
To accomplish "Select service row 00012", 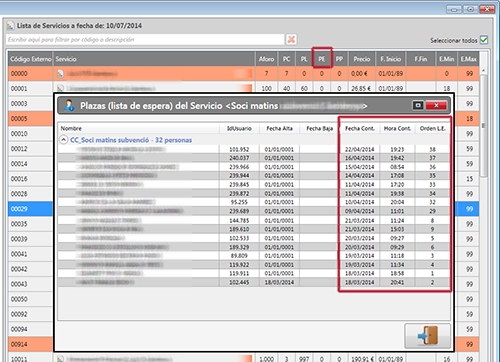I will click(x=30, y=149).
